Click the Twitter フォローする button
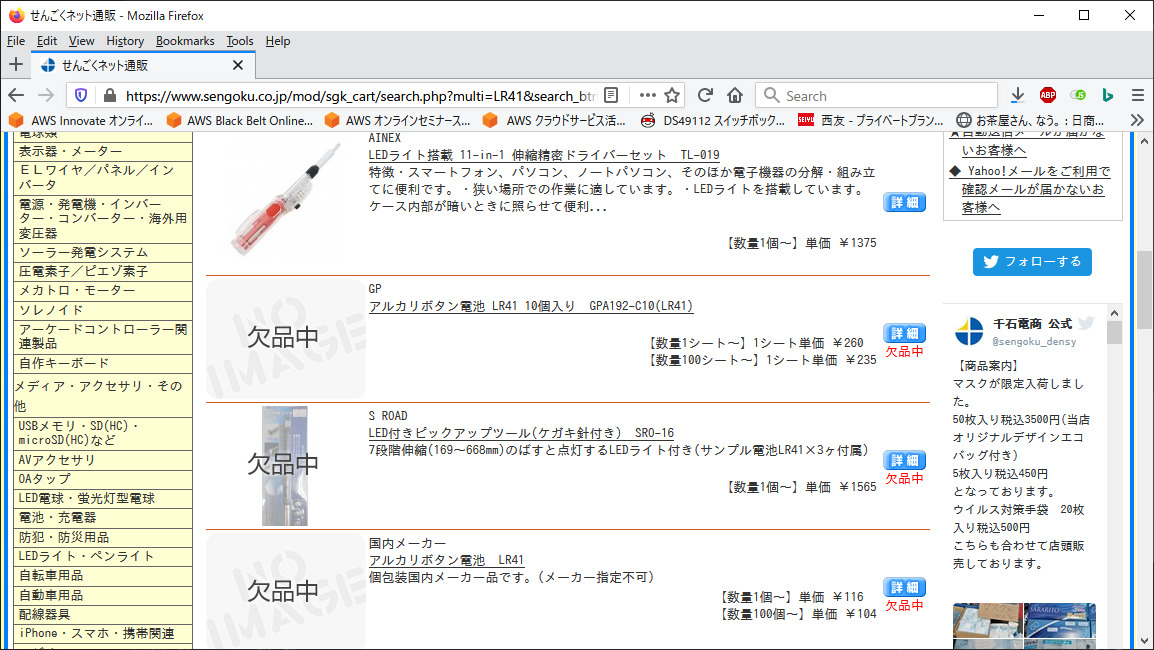 point(1032,261)
